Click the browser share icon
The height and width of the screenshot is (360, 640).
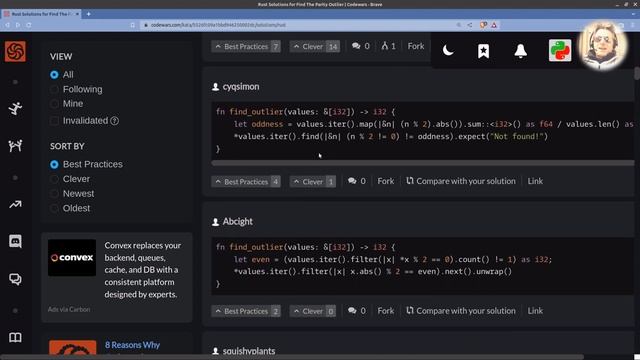coord(470,25)
